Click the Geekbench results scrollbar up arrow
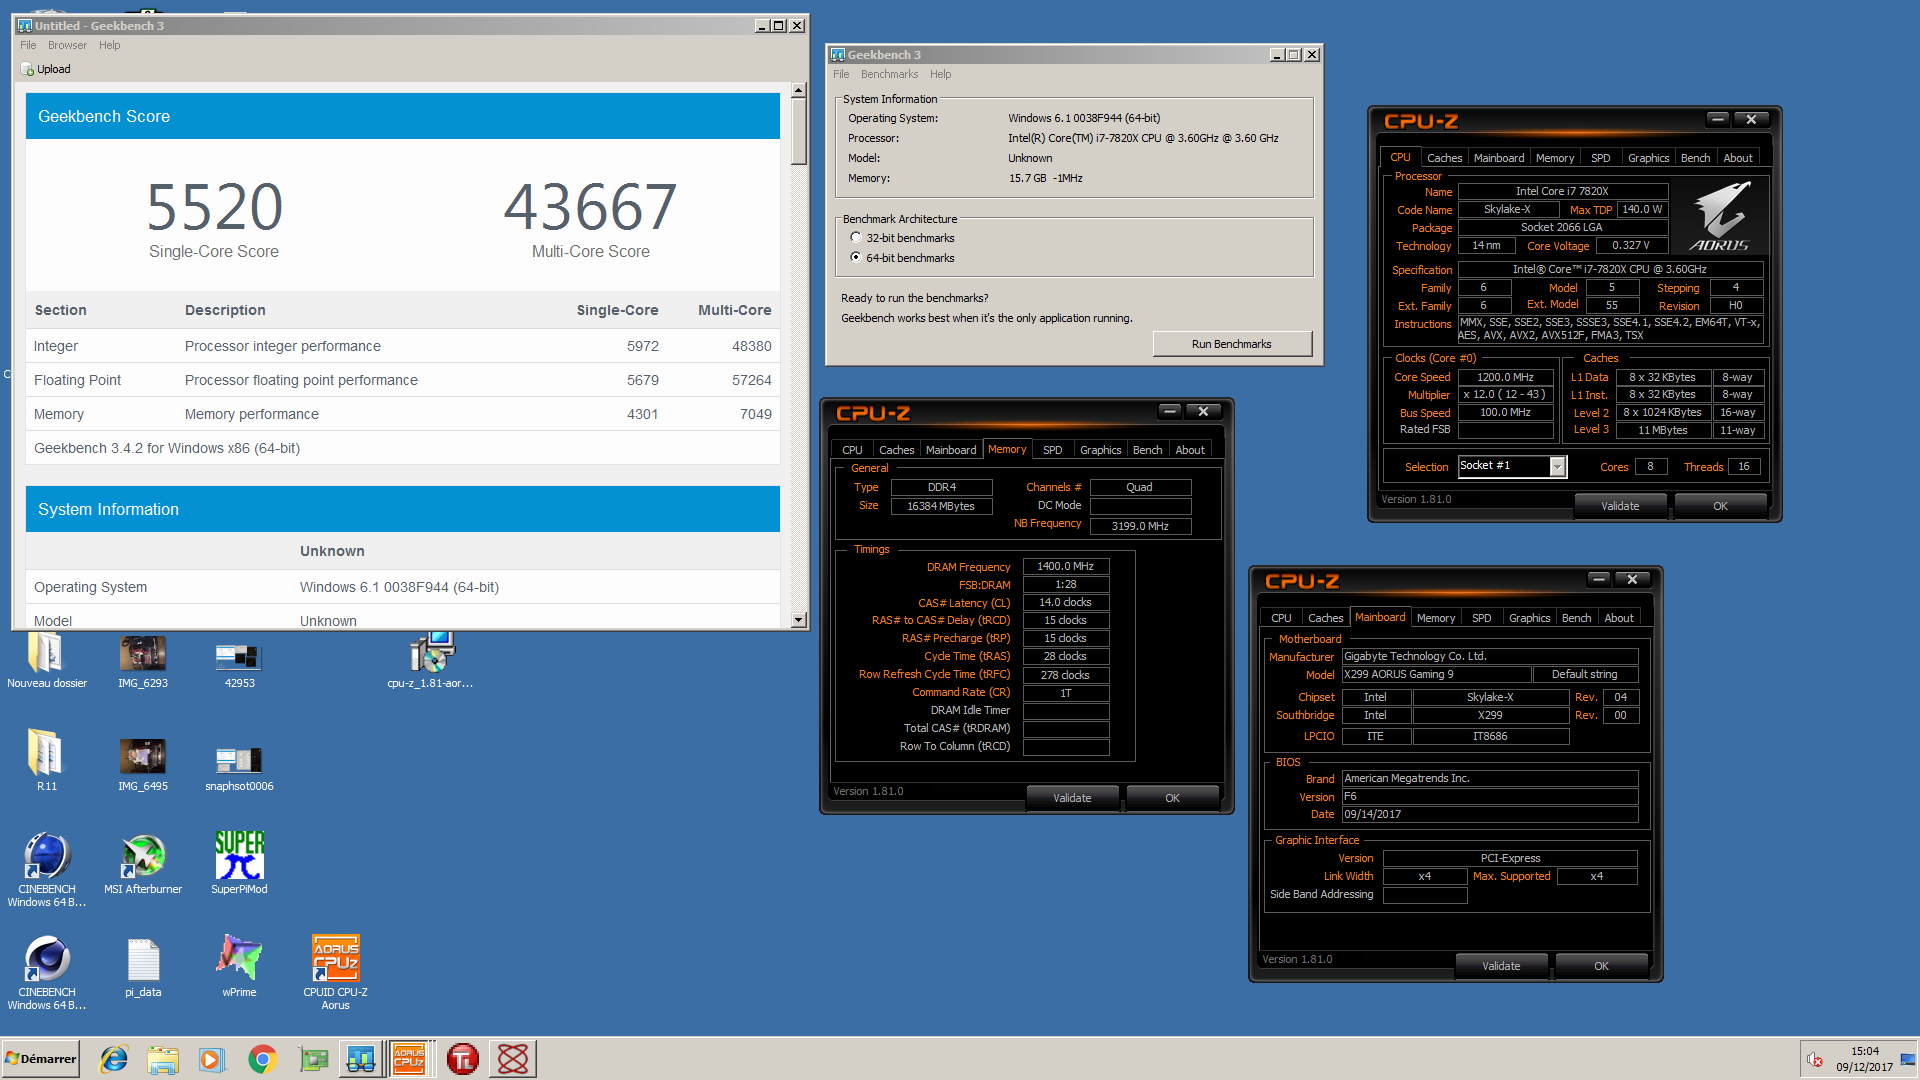The width and height of the screenshot is (1920, 1080). (798, 91)
